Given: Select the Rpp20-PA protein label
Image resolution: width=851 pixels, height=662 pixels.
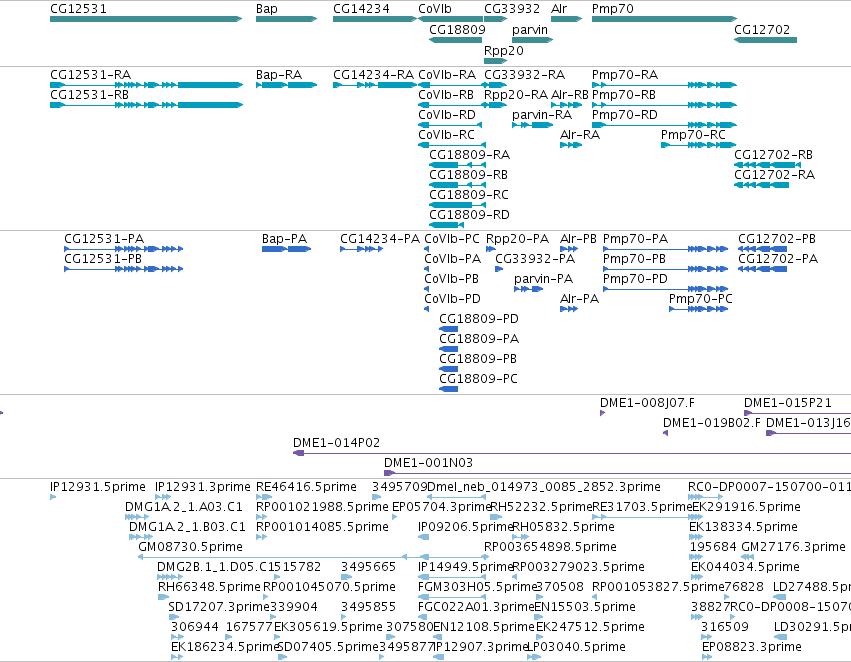Looking at the screenshot, I should point(517,239).
